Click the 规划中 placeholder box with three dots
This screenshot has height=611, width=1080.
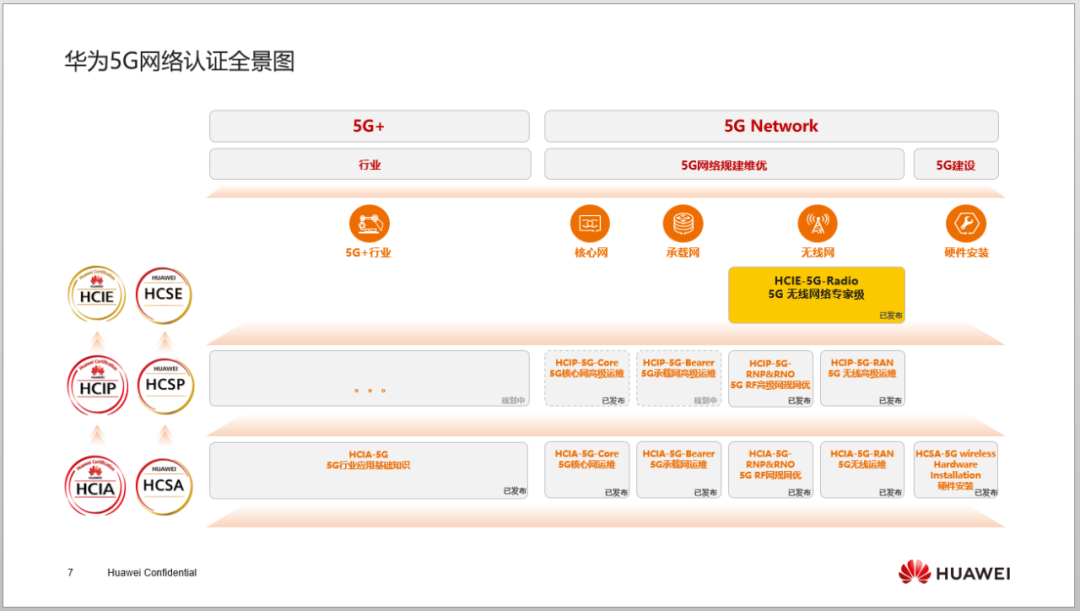[x=369, y=378]
